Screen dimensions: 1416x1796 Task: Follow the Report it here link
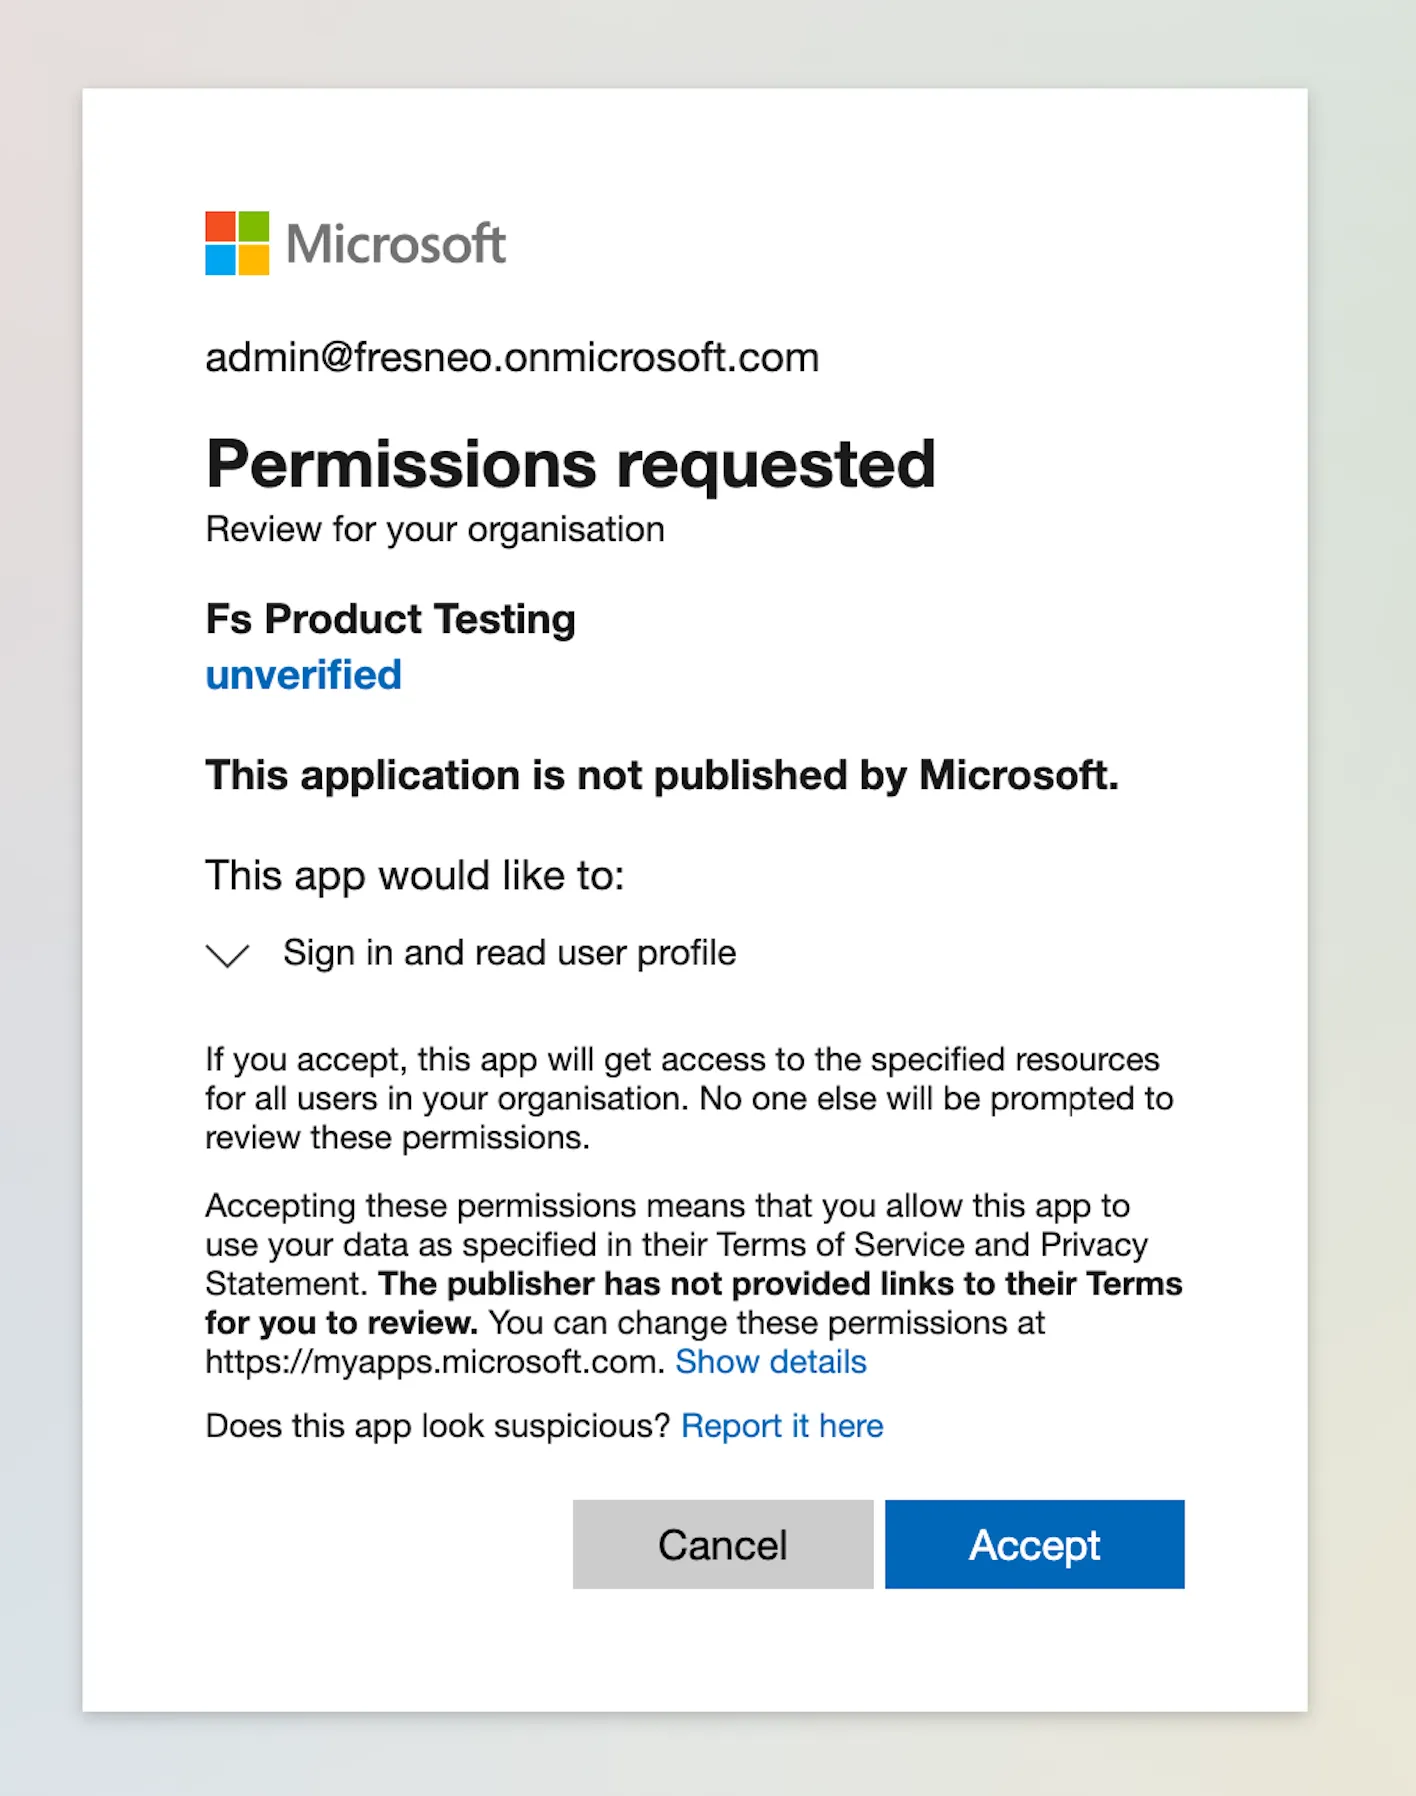click(x=782, y=1426)
